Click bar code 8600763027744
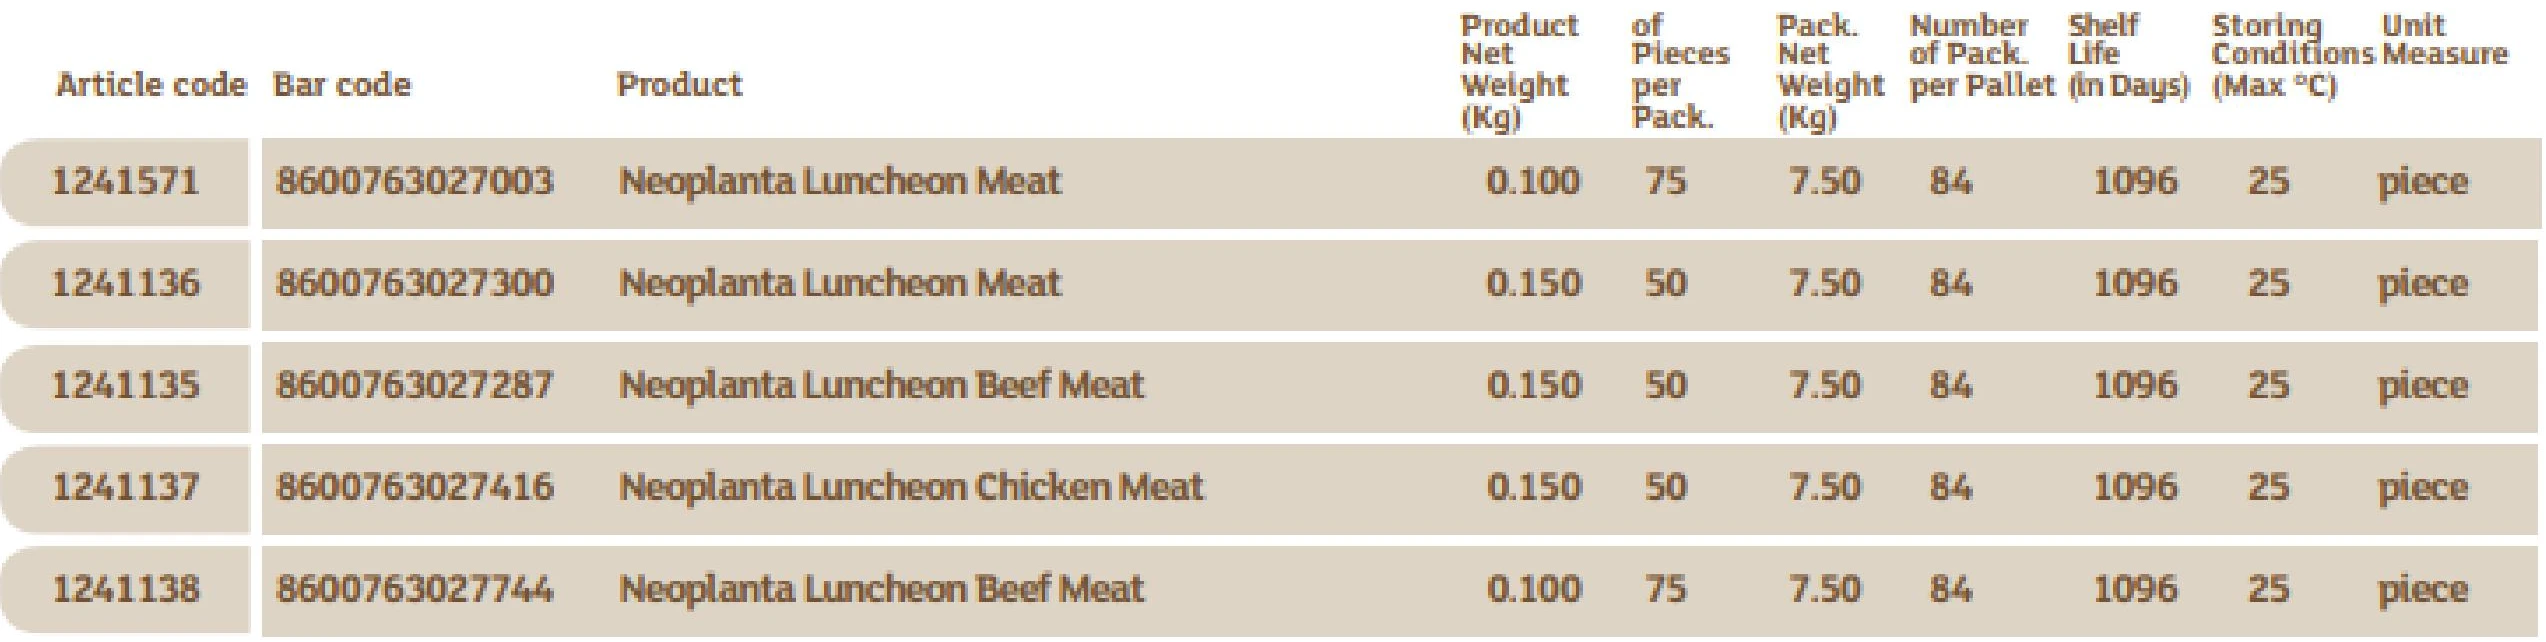 point(414,590)
